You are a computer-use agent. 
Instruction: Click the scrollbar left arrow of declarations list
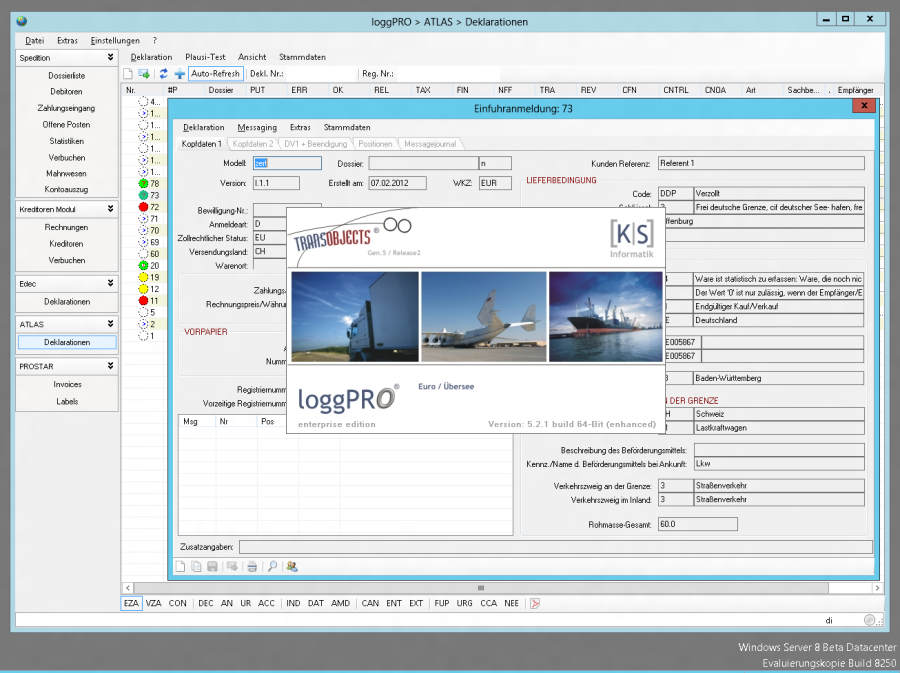(x=127, y=588)
